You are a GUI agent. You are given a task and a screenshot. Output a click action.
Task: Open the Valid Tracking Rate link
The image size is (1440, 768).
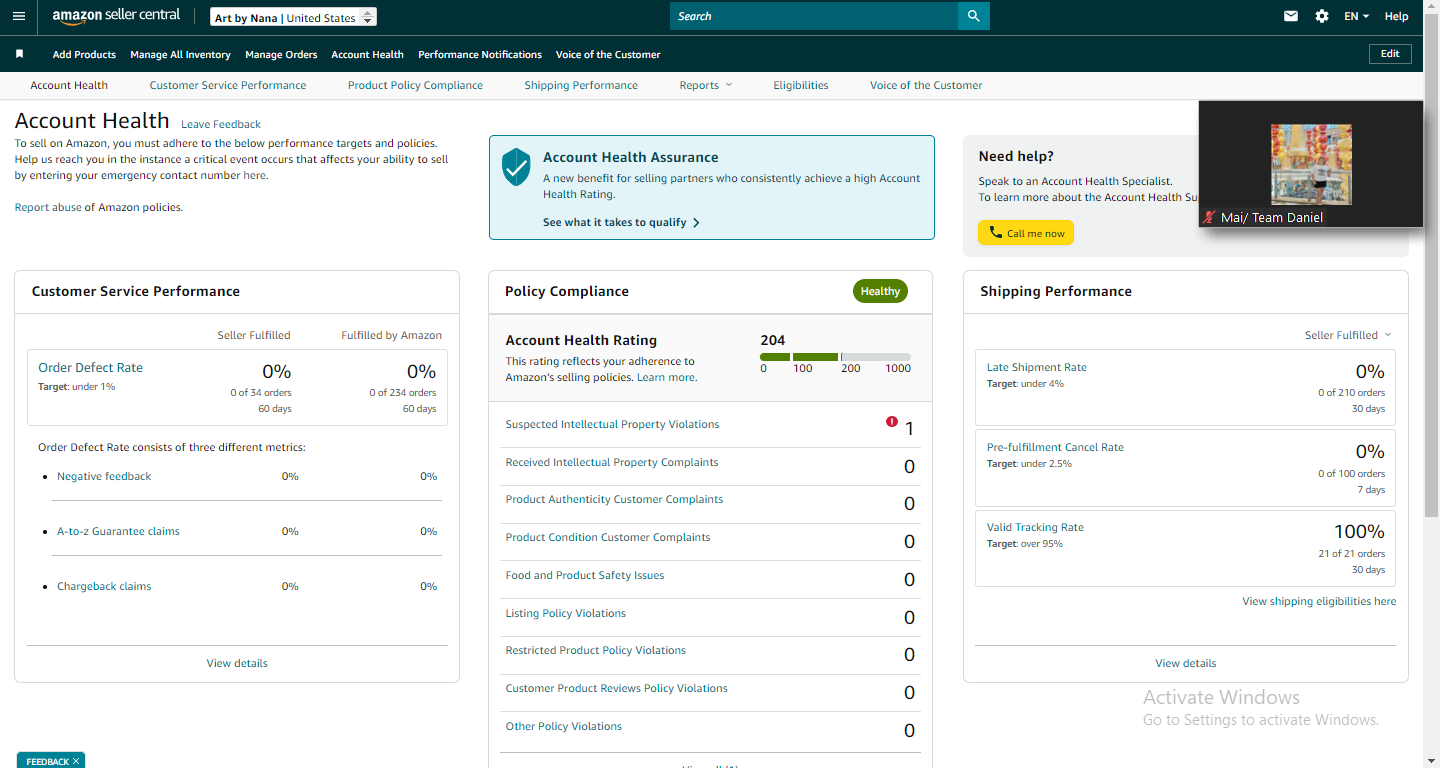[1035, 527]
